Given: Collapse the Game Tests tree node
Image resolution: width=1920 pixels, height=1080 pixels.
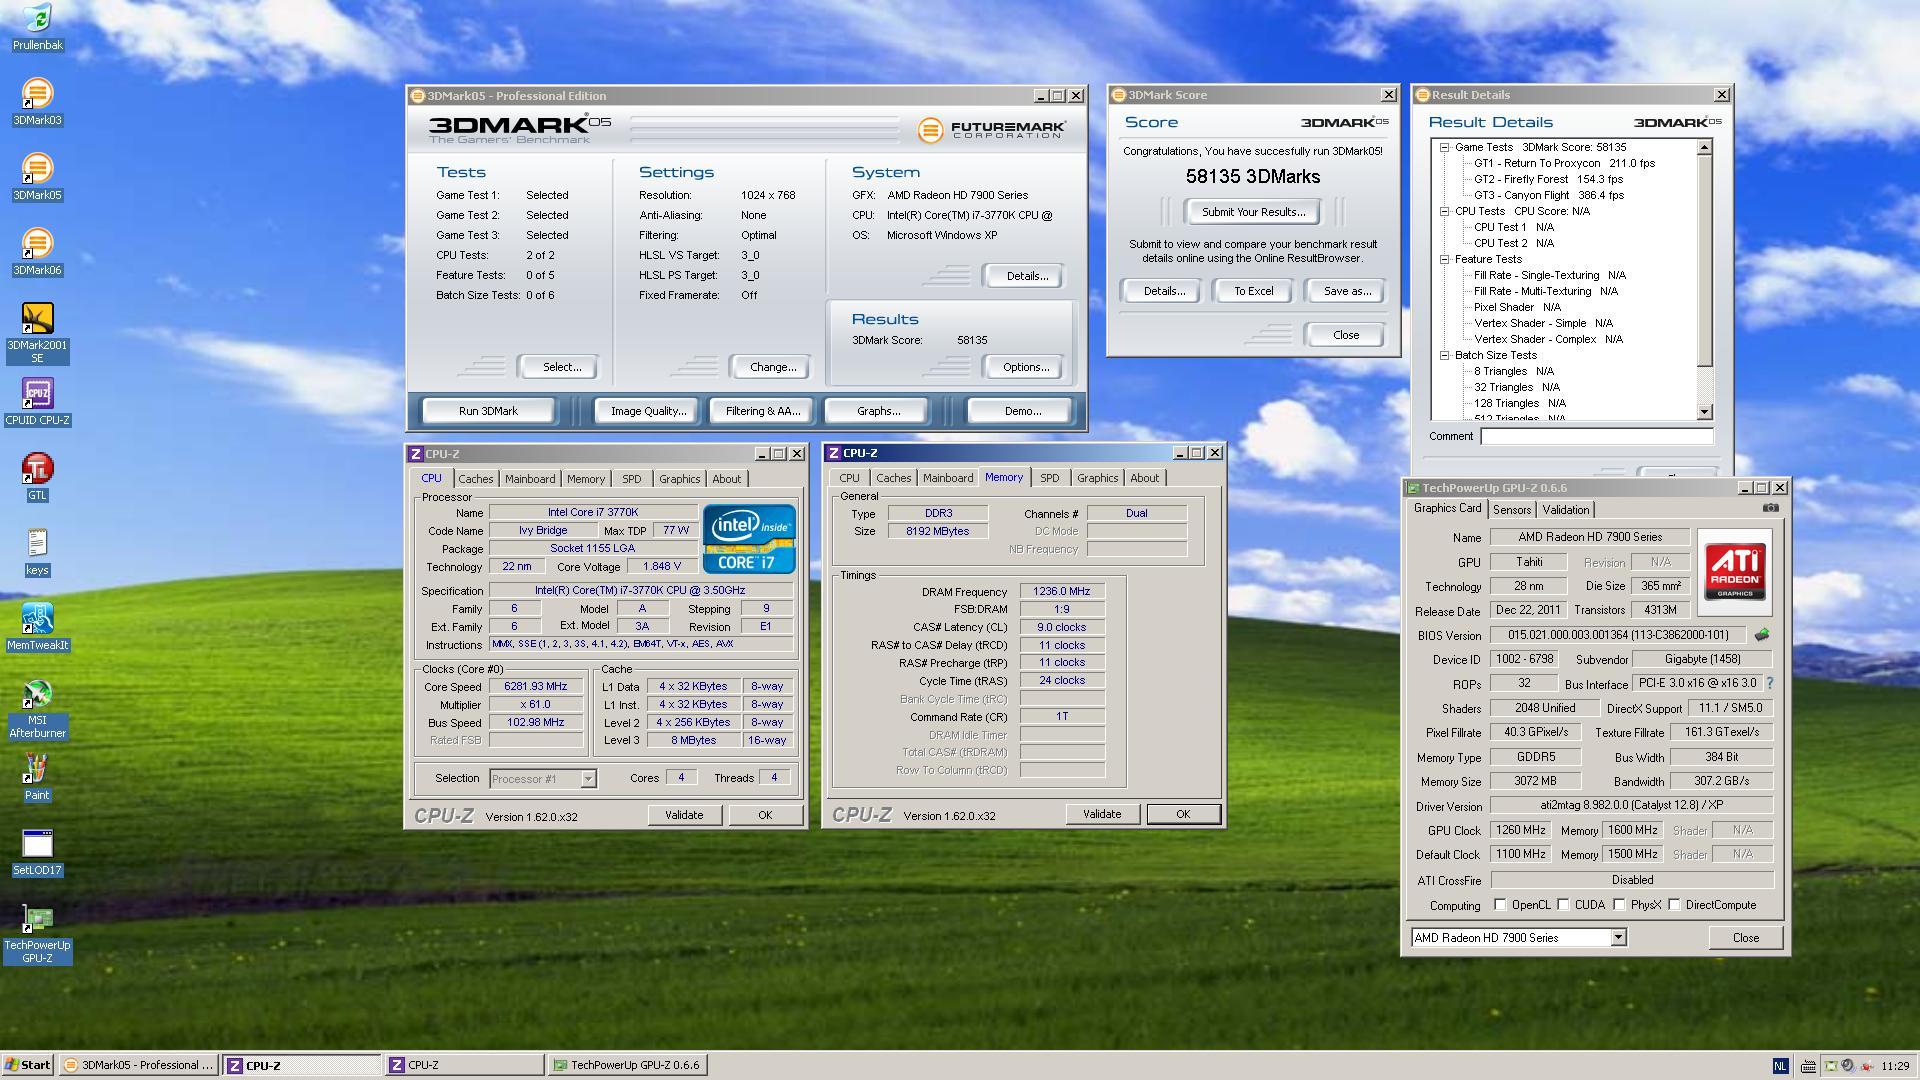Looking at the screenshot, I should [x=1444, y=147].
